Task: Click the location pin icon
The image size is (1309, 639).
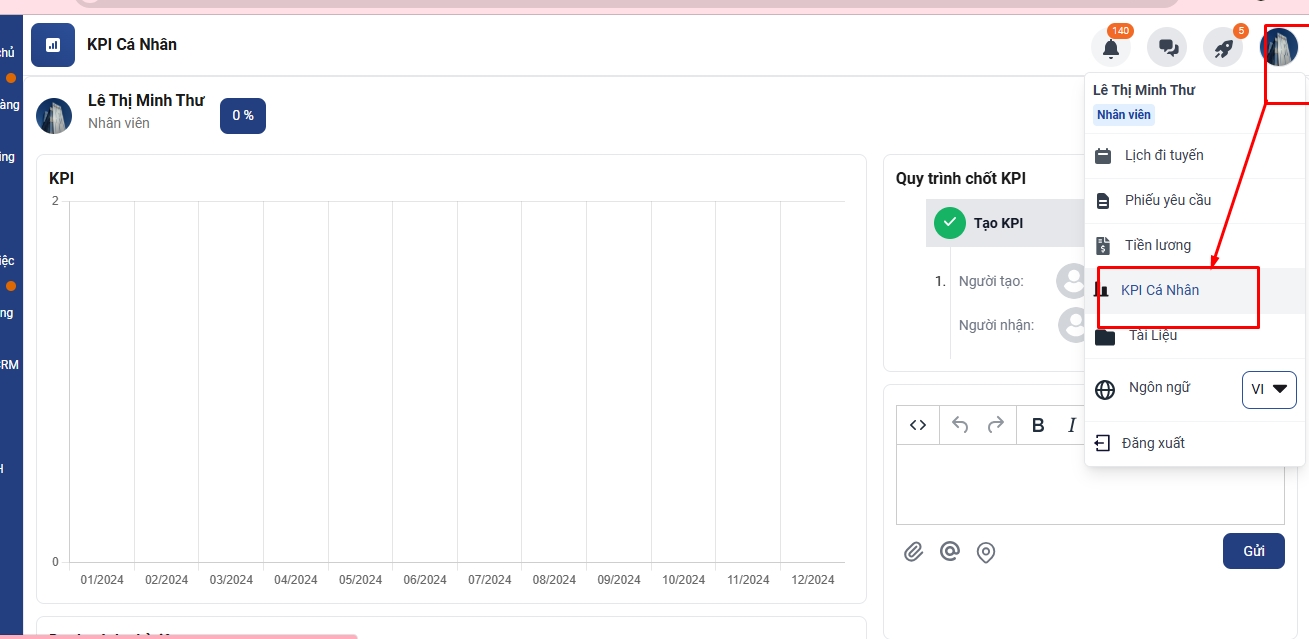Action: pyautogui.click(x=986, y=552)
